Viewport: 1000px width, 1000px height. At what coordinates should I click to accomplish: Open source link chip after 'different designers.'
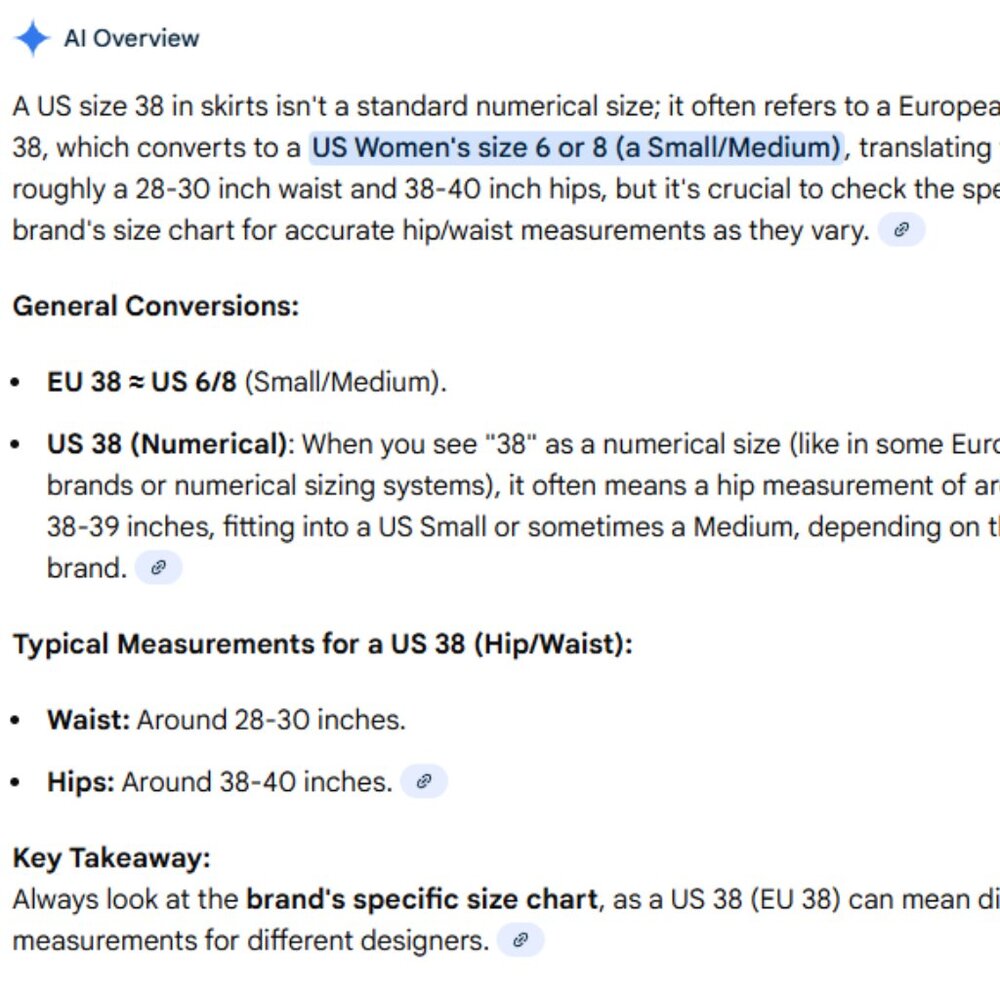click(x=520, y=940)
